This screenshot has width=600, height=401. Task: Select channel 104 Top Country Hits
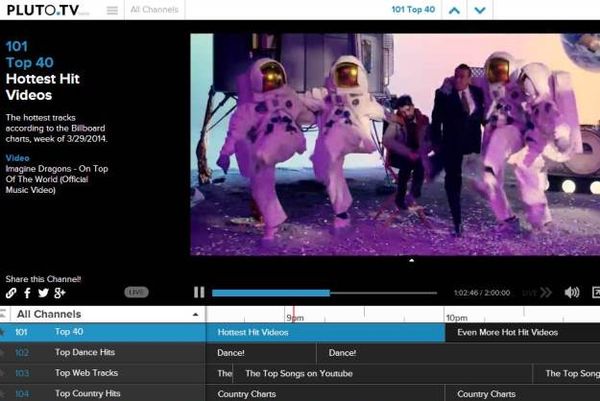click(103, 393)
